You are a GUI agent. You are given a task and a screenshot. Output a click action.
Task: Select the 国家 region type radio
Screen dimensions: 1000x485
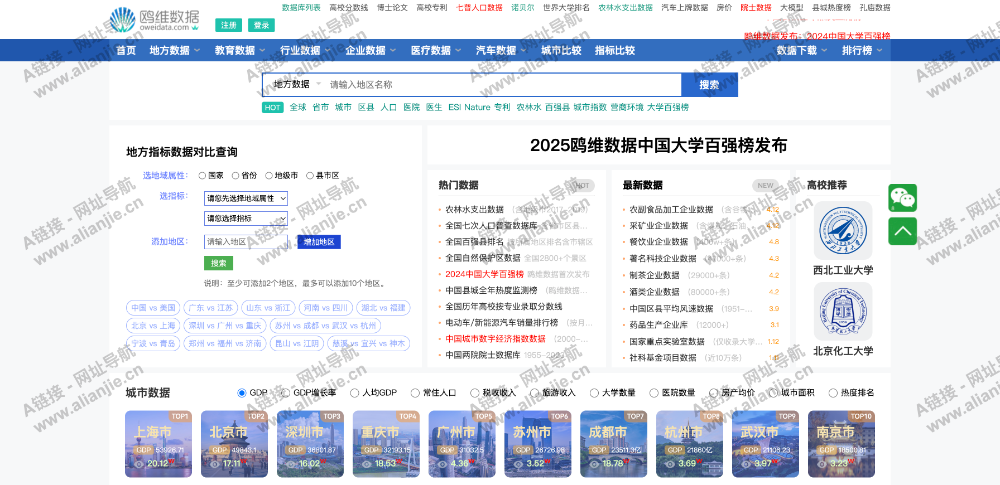tap(202, 175)
